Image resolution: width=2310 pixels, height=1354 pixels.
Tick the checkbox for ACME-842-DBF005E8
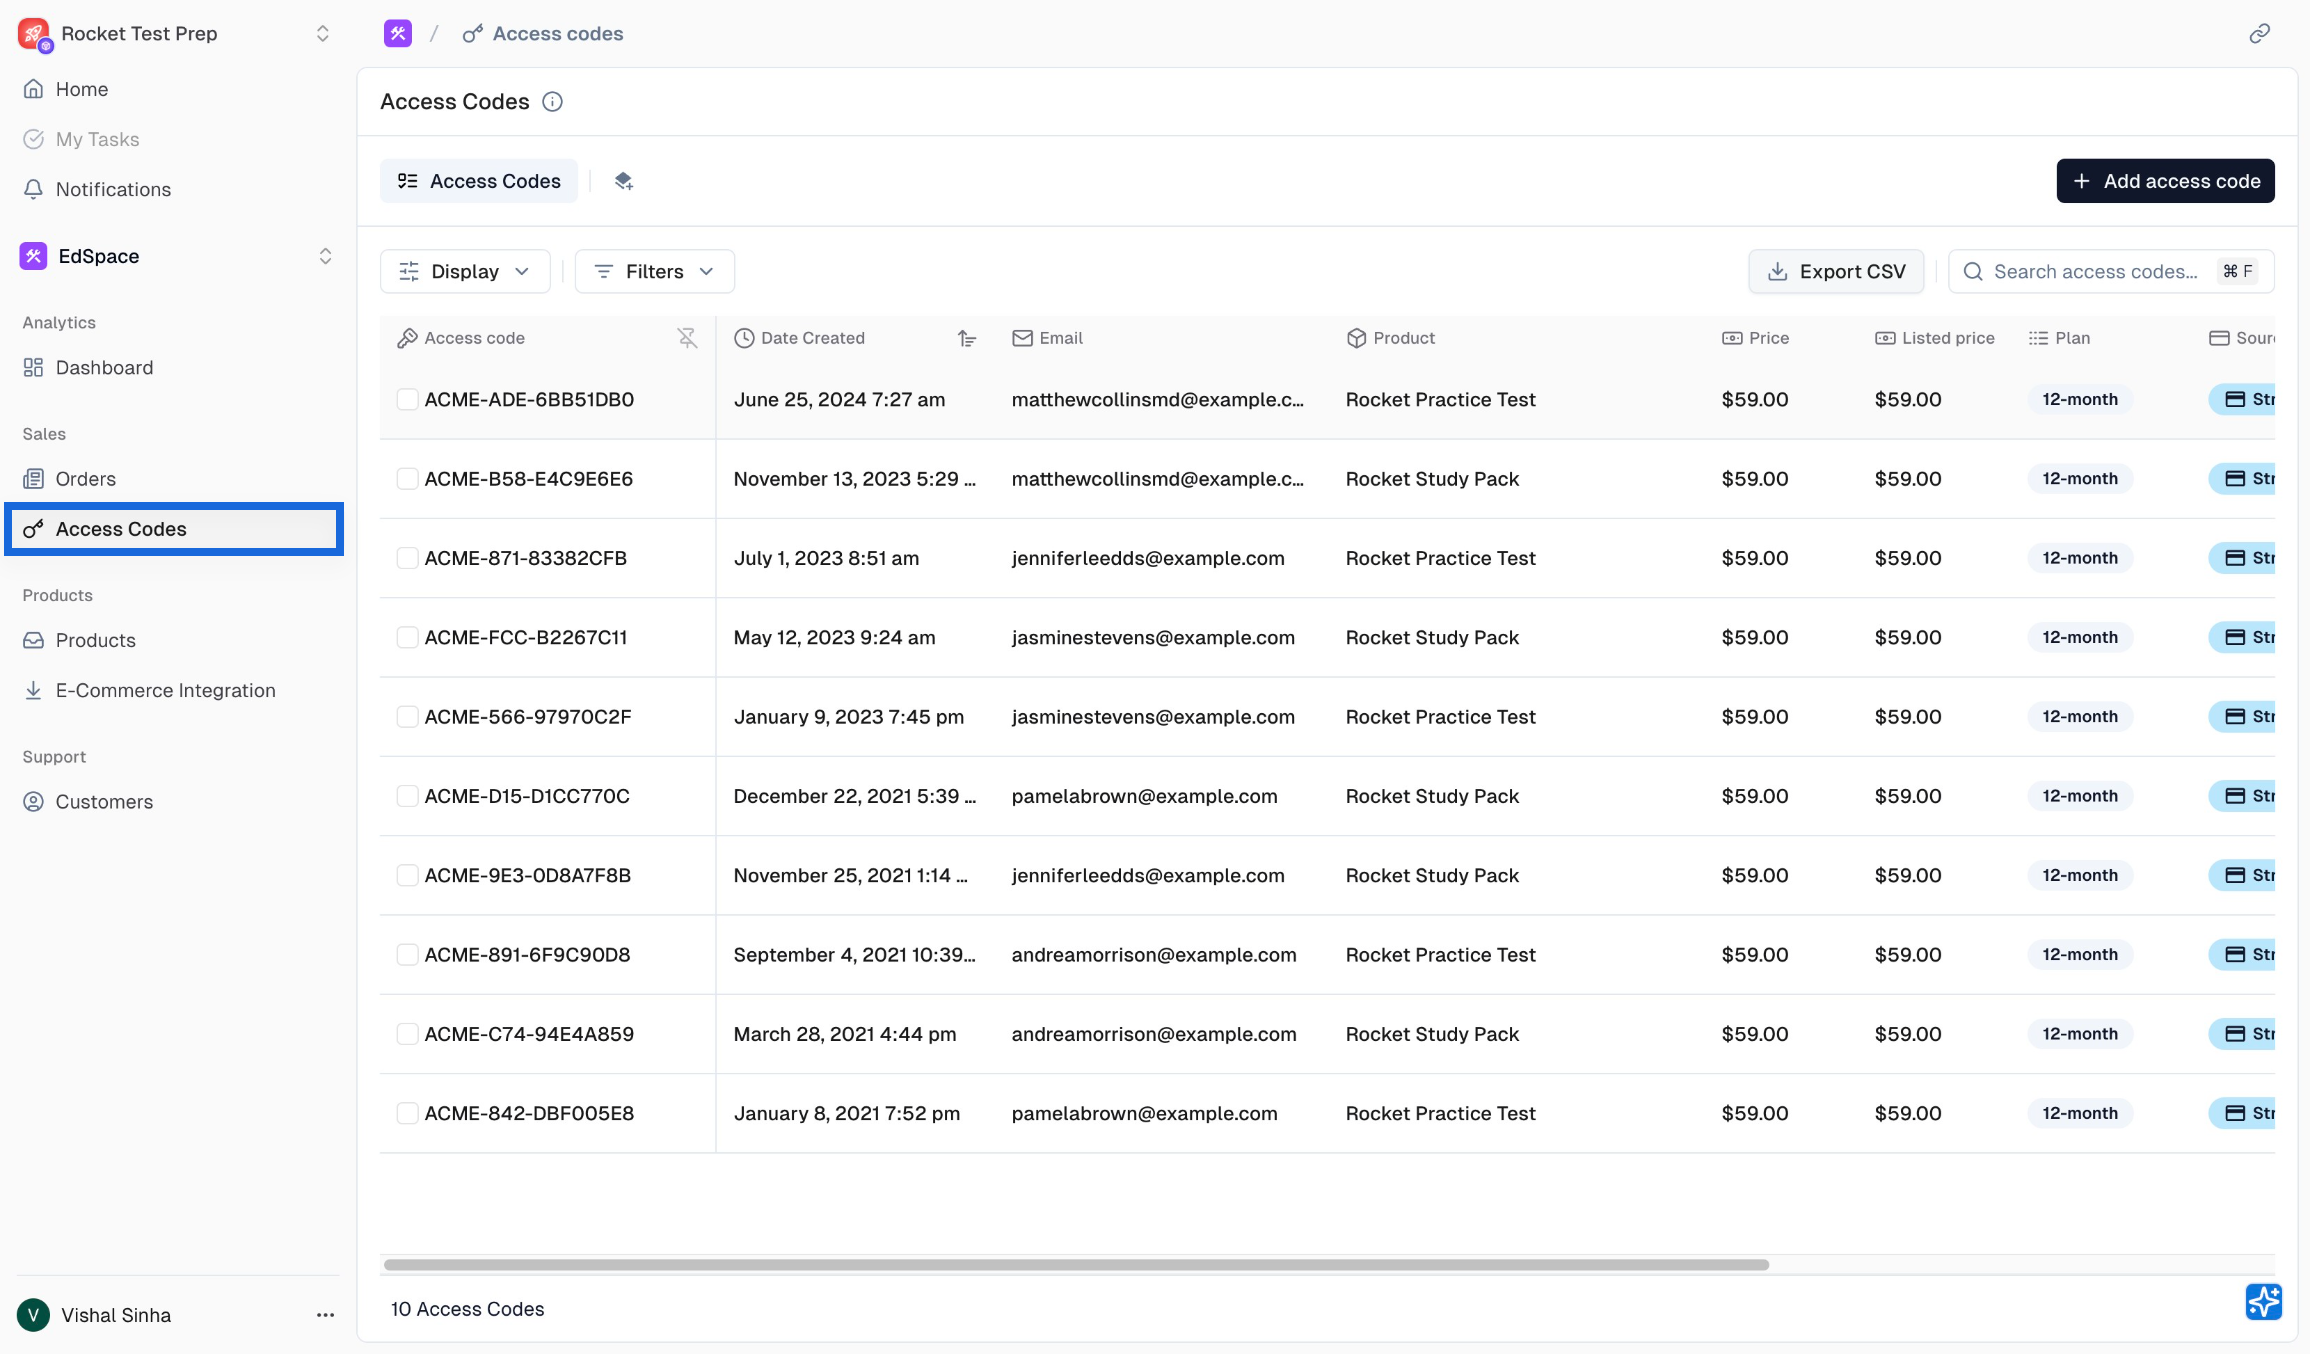[x=407, y=1113]
